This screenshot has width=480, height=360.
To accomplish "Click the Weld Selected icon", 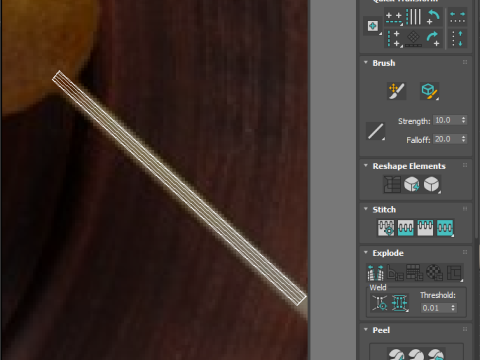I will pyautogui.click(x=400, y=303).
